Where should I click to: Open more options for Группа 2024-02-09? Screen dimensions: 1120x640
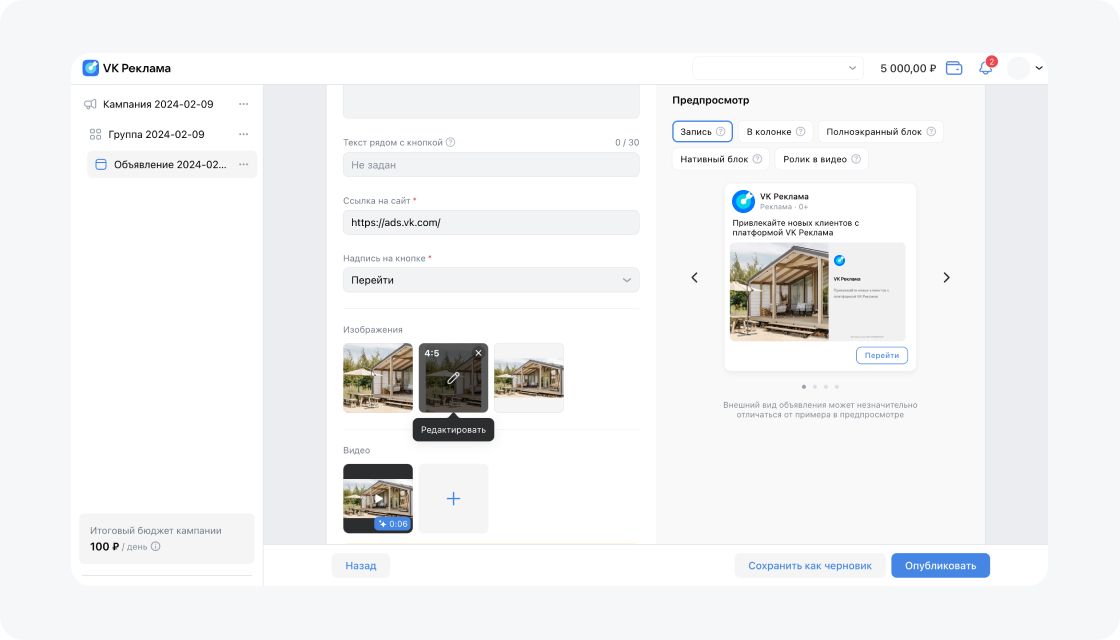click(x=243, y=134)
